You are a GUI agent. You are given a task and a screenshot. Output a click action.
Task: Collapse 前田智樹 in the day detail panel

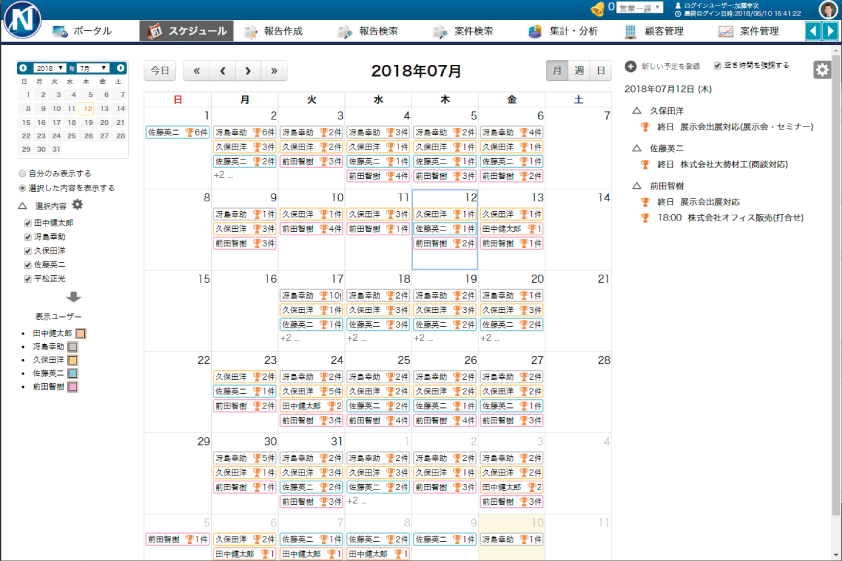pyautogui.click(x=637, y=186)
